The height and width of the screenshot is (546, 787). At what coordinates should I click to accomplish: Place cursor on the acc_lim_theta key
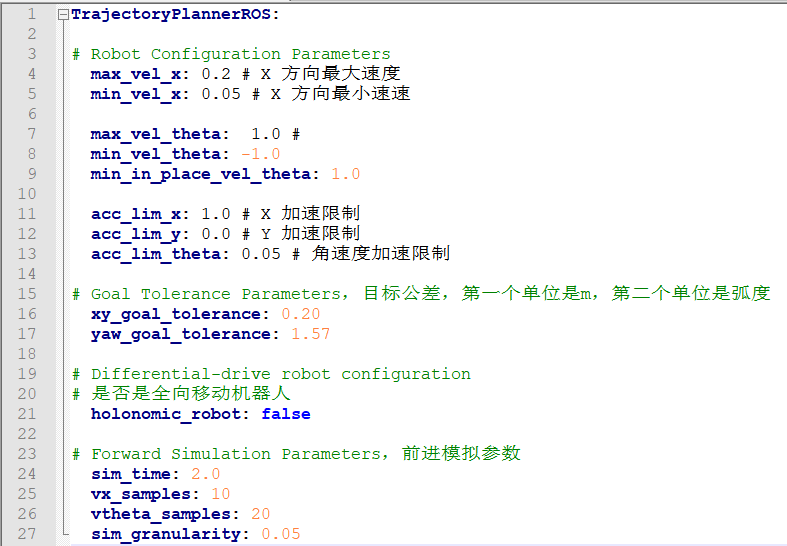[155, 254]
